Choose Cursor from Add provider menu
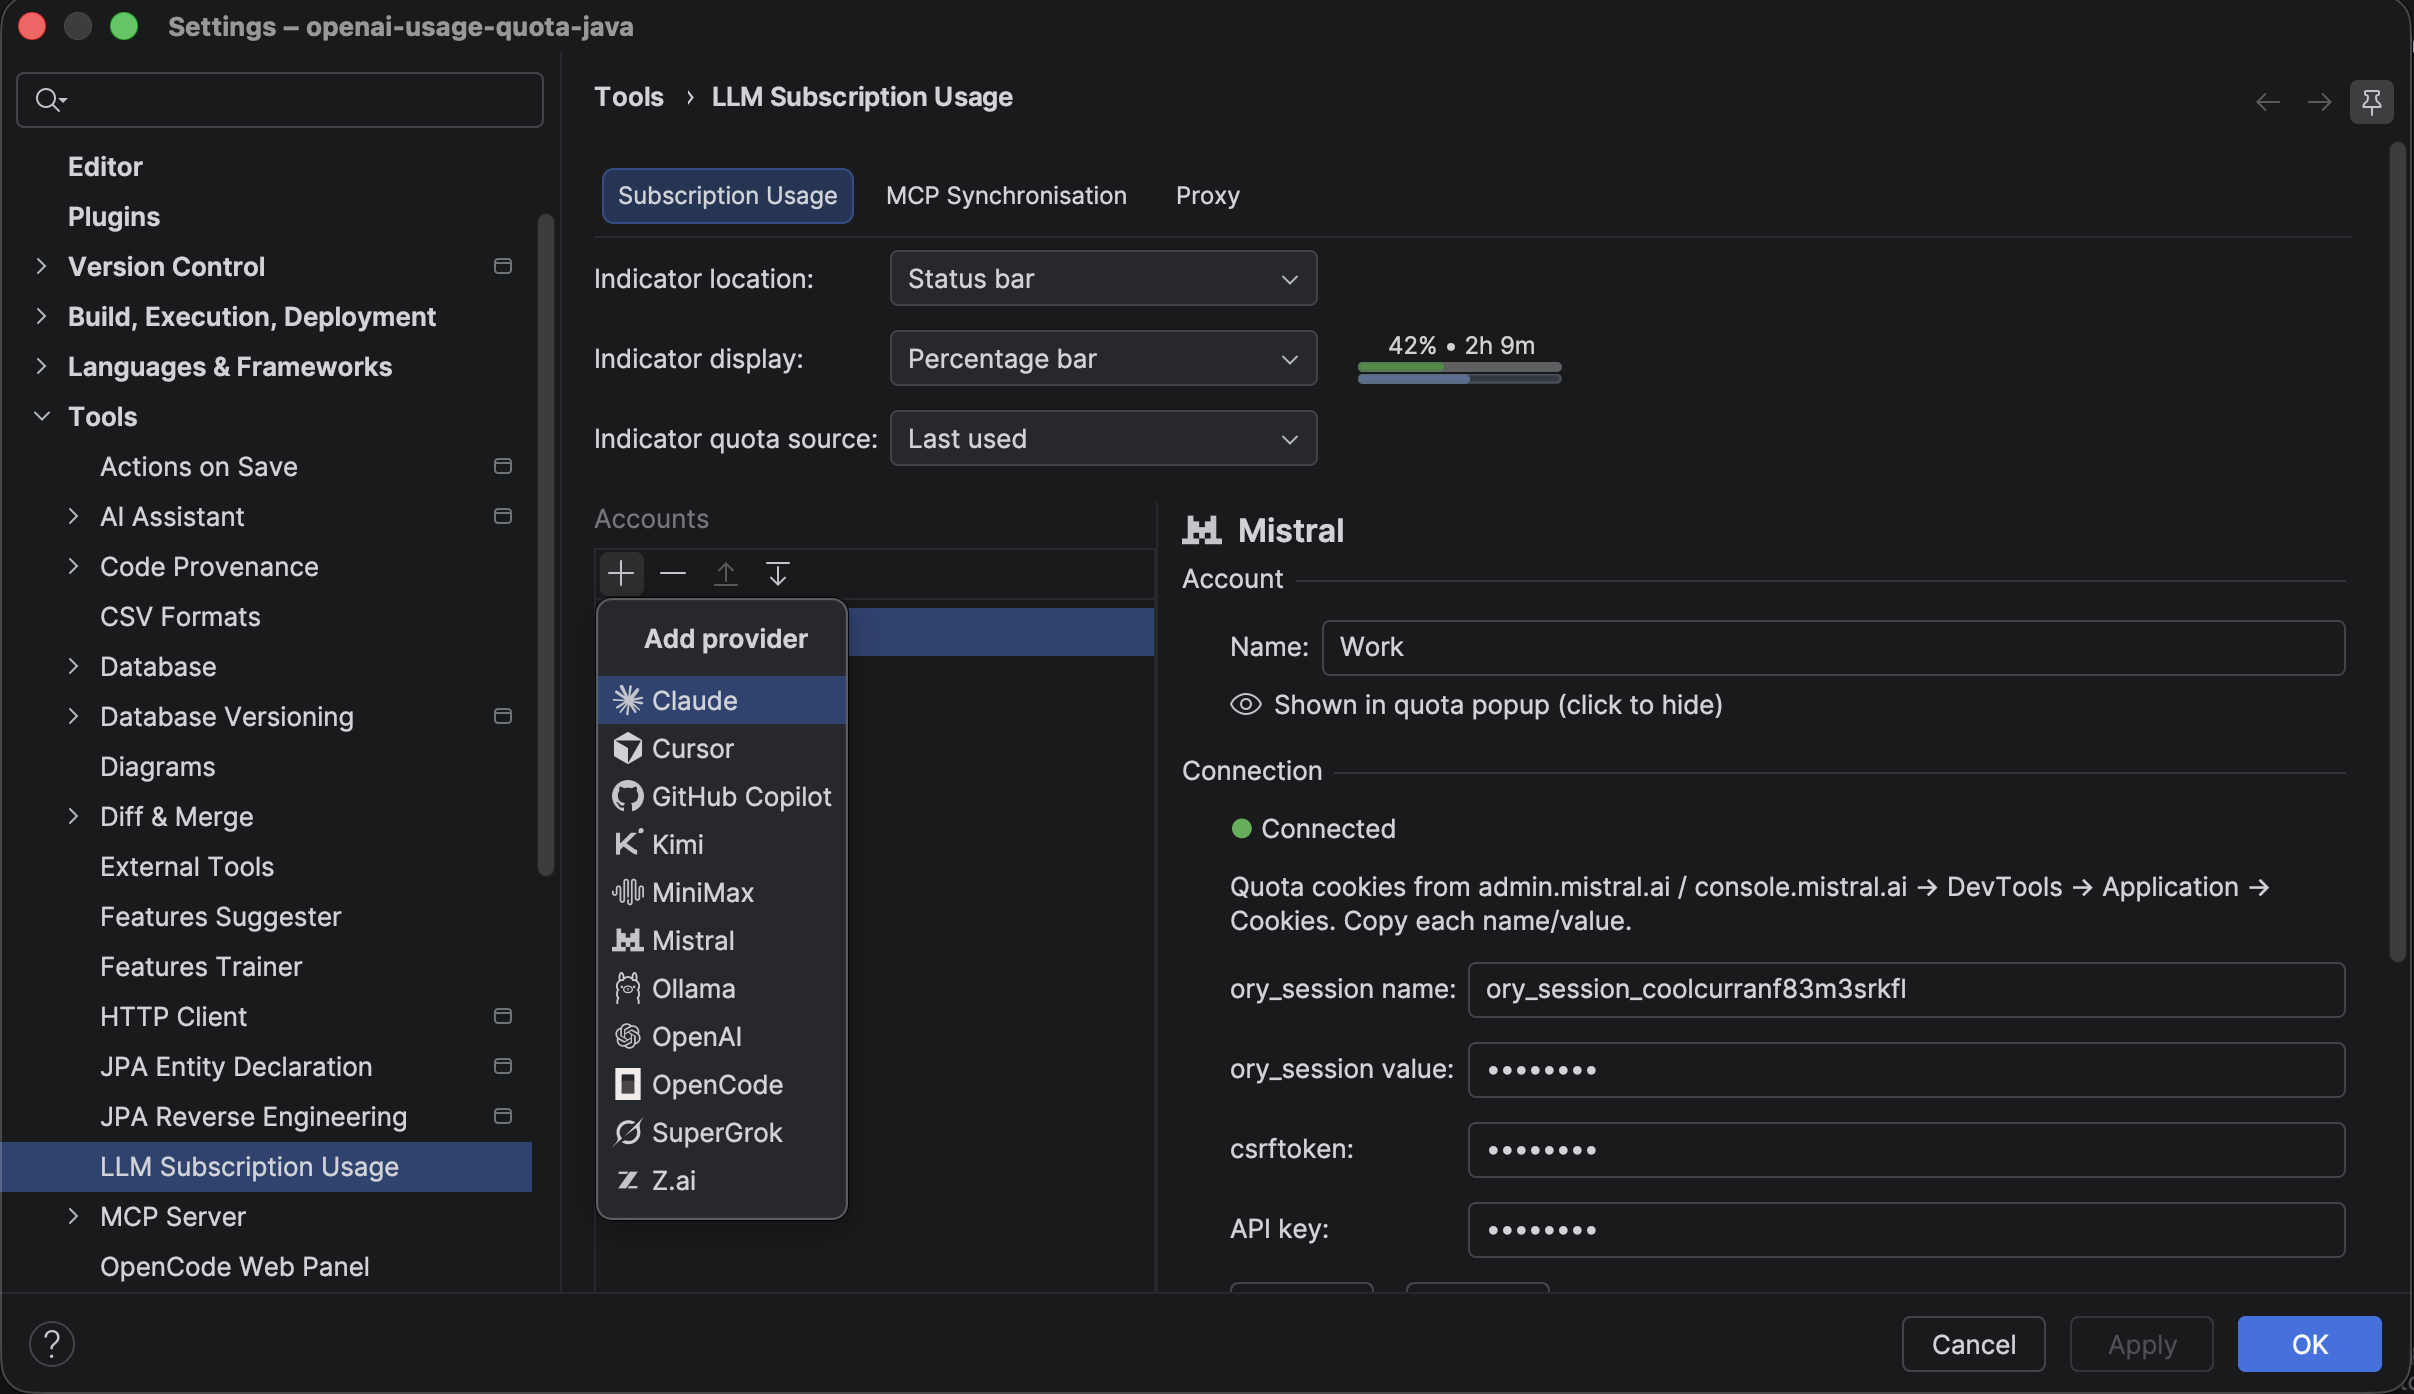The width and height of the screenshot is (2414, 1394). [x=722, y=748]
